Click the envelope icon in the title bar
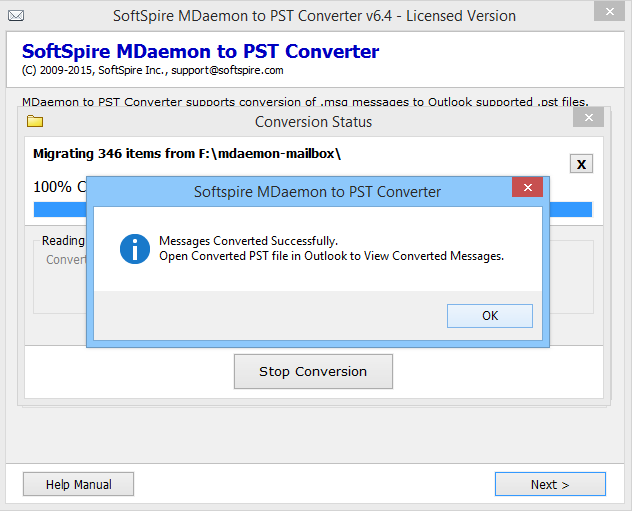 tap(16, 16)
